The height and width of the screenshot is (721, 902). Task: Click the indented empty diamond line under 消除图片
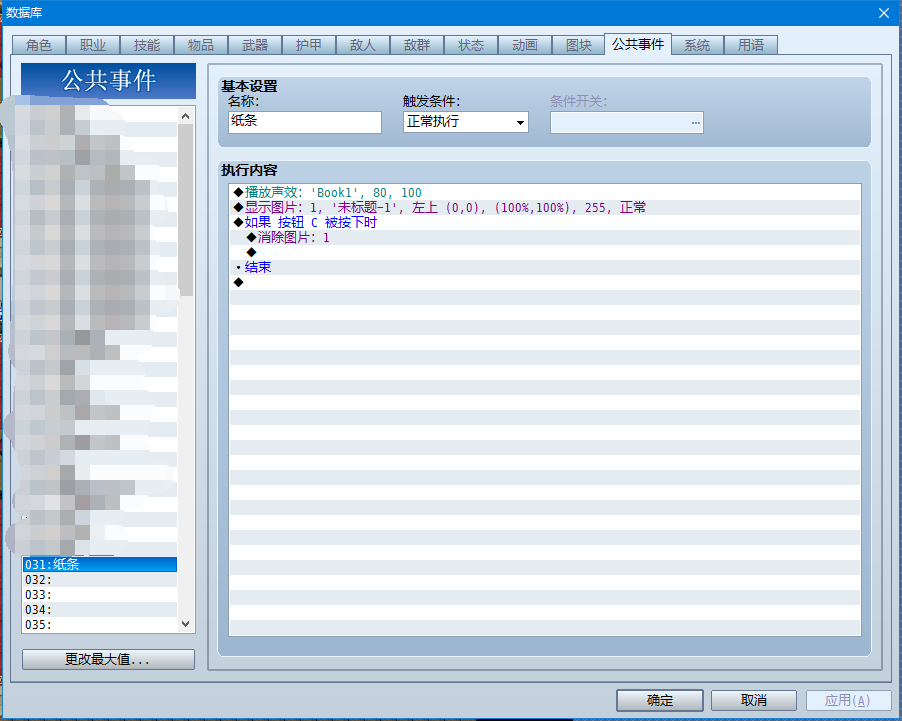pos(545,252)
